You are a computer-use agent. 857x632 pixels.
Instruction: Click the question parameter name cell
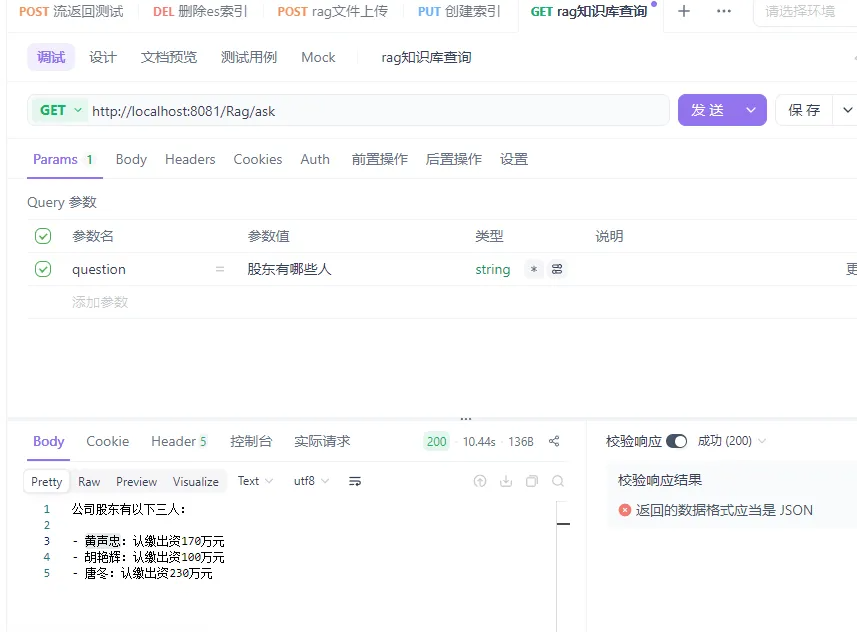[x=99, y=270]
